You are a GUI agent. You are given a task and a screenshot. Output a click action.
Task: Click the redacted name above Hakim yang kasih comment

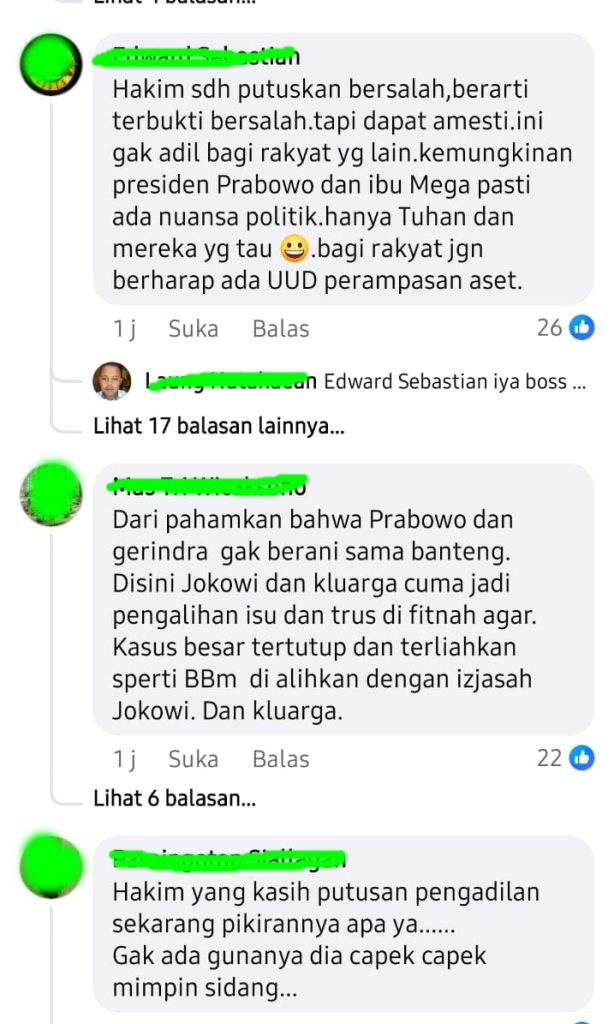(229, 858)
